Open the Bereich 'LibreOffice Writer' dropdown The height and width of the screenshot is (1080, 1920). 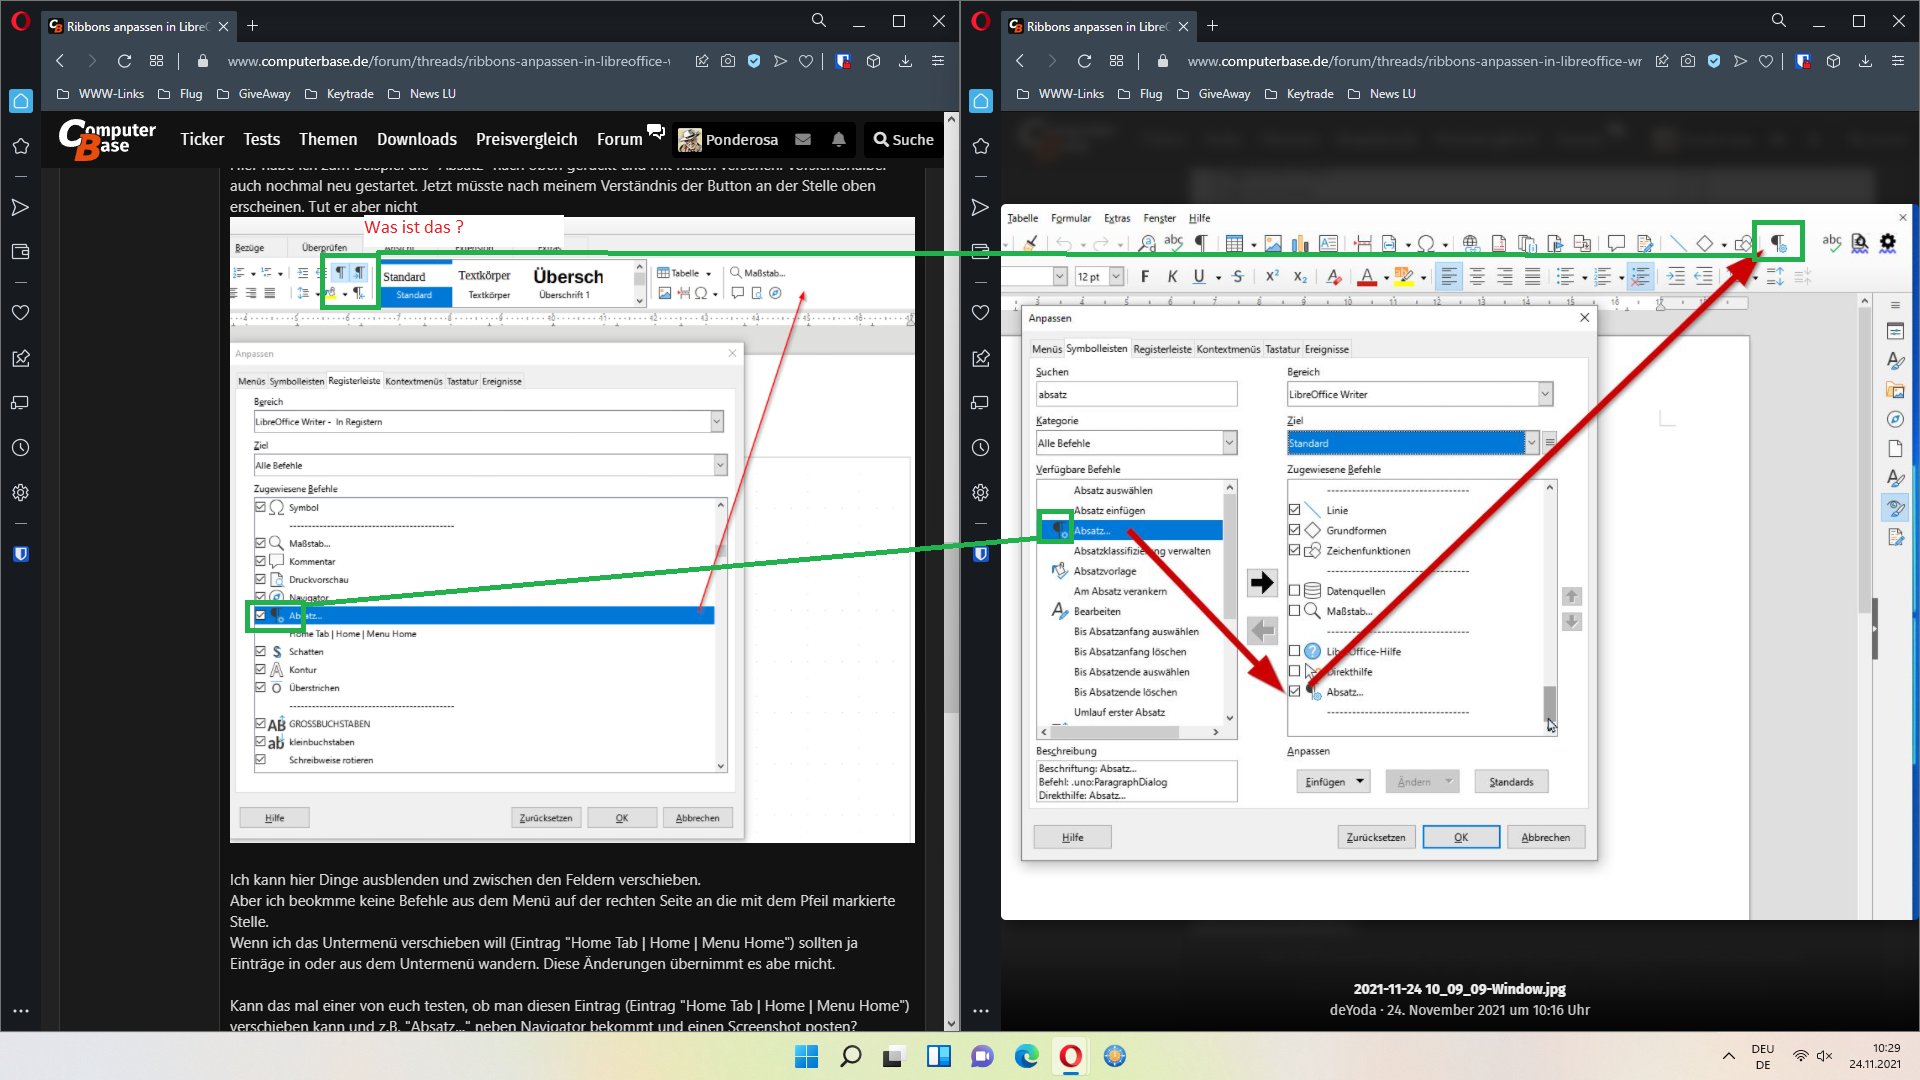pyautogui.click(x=1544, y=394)
